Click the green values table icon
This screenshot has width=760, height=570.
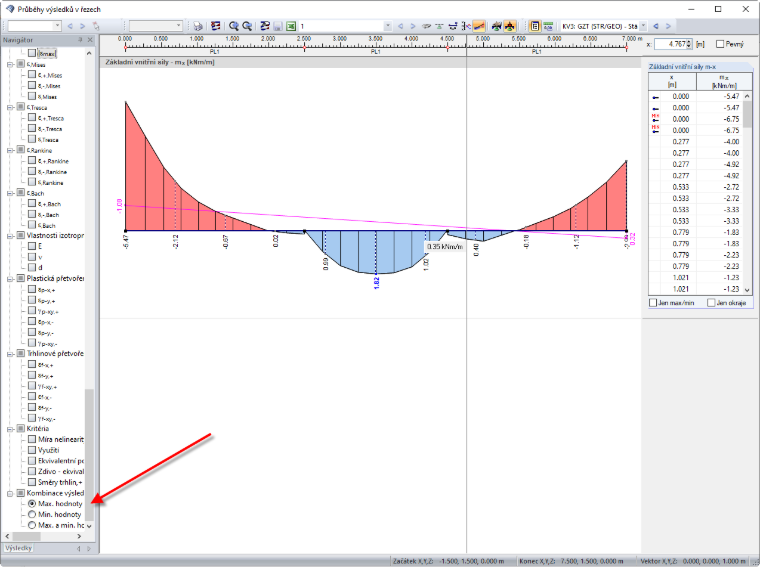pos(548,26)
